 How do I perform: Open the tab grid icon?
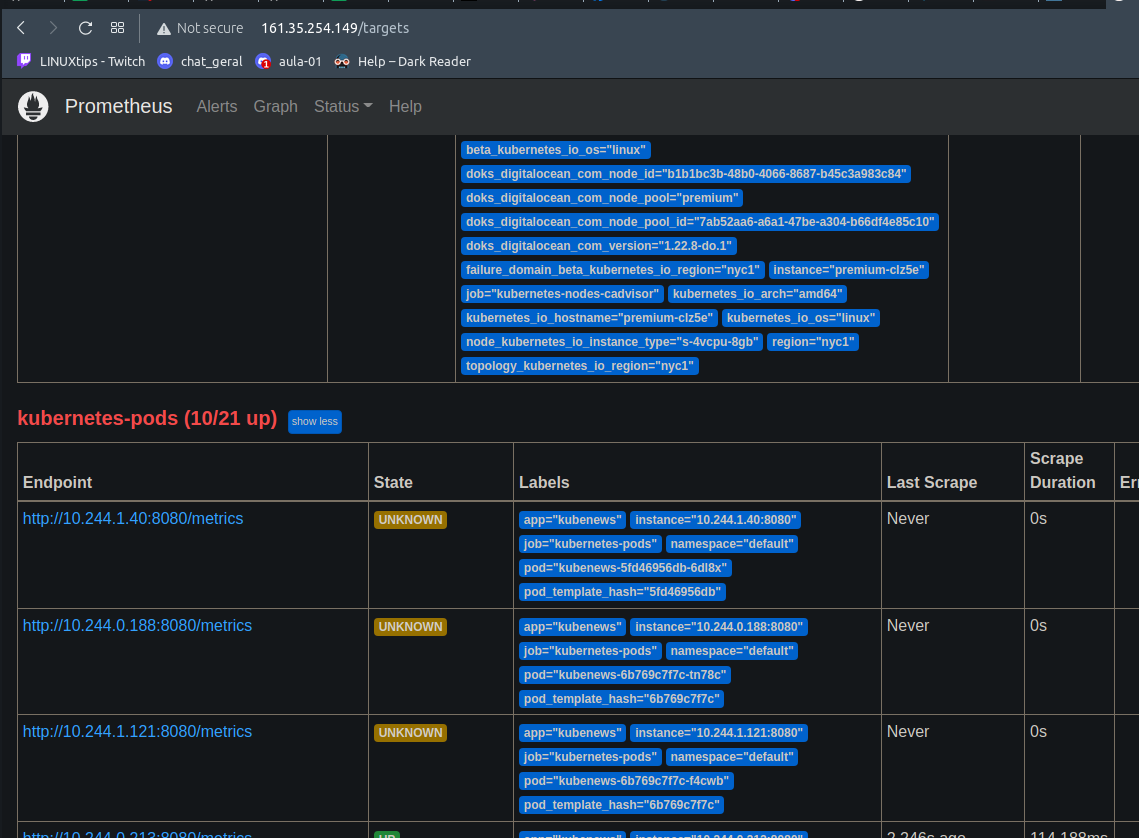coord(117,28)
